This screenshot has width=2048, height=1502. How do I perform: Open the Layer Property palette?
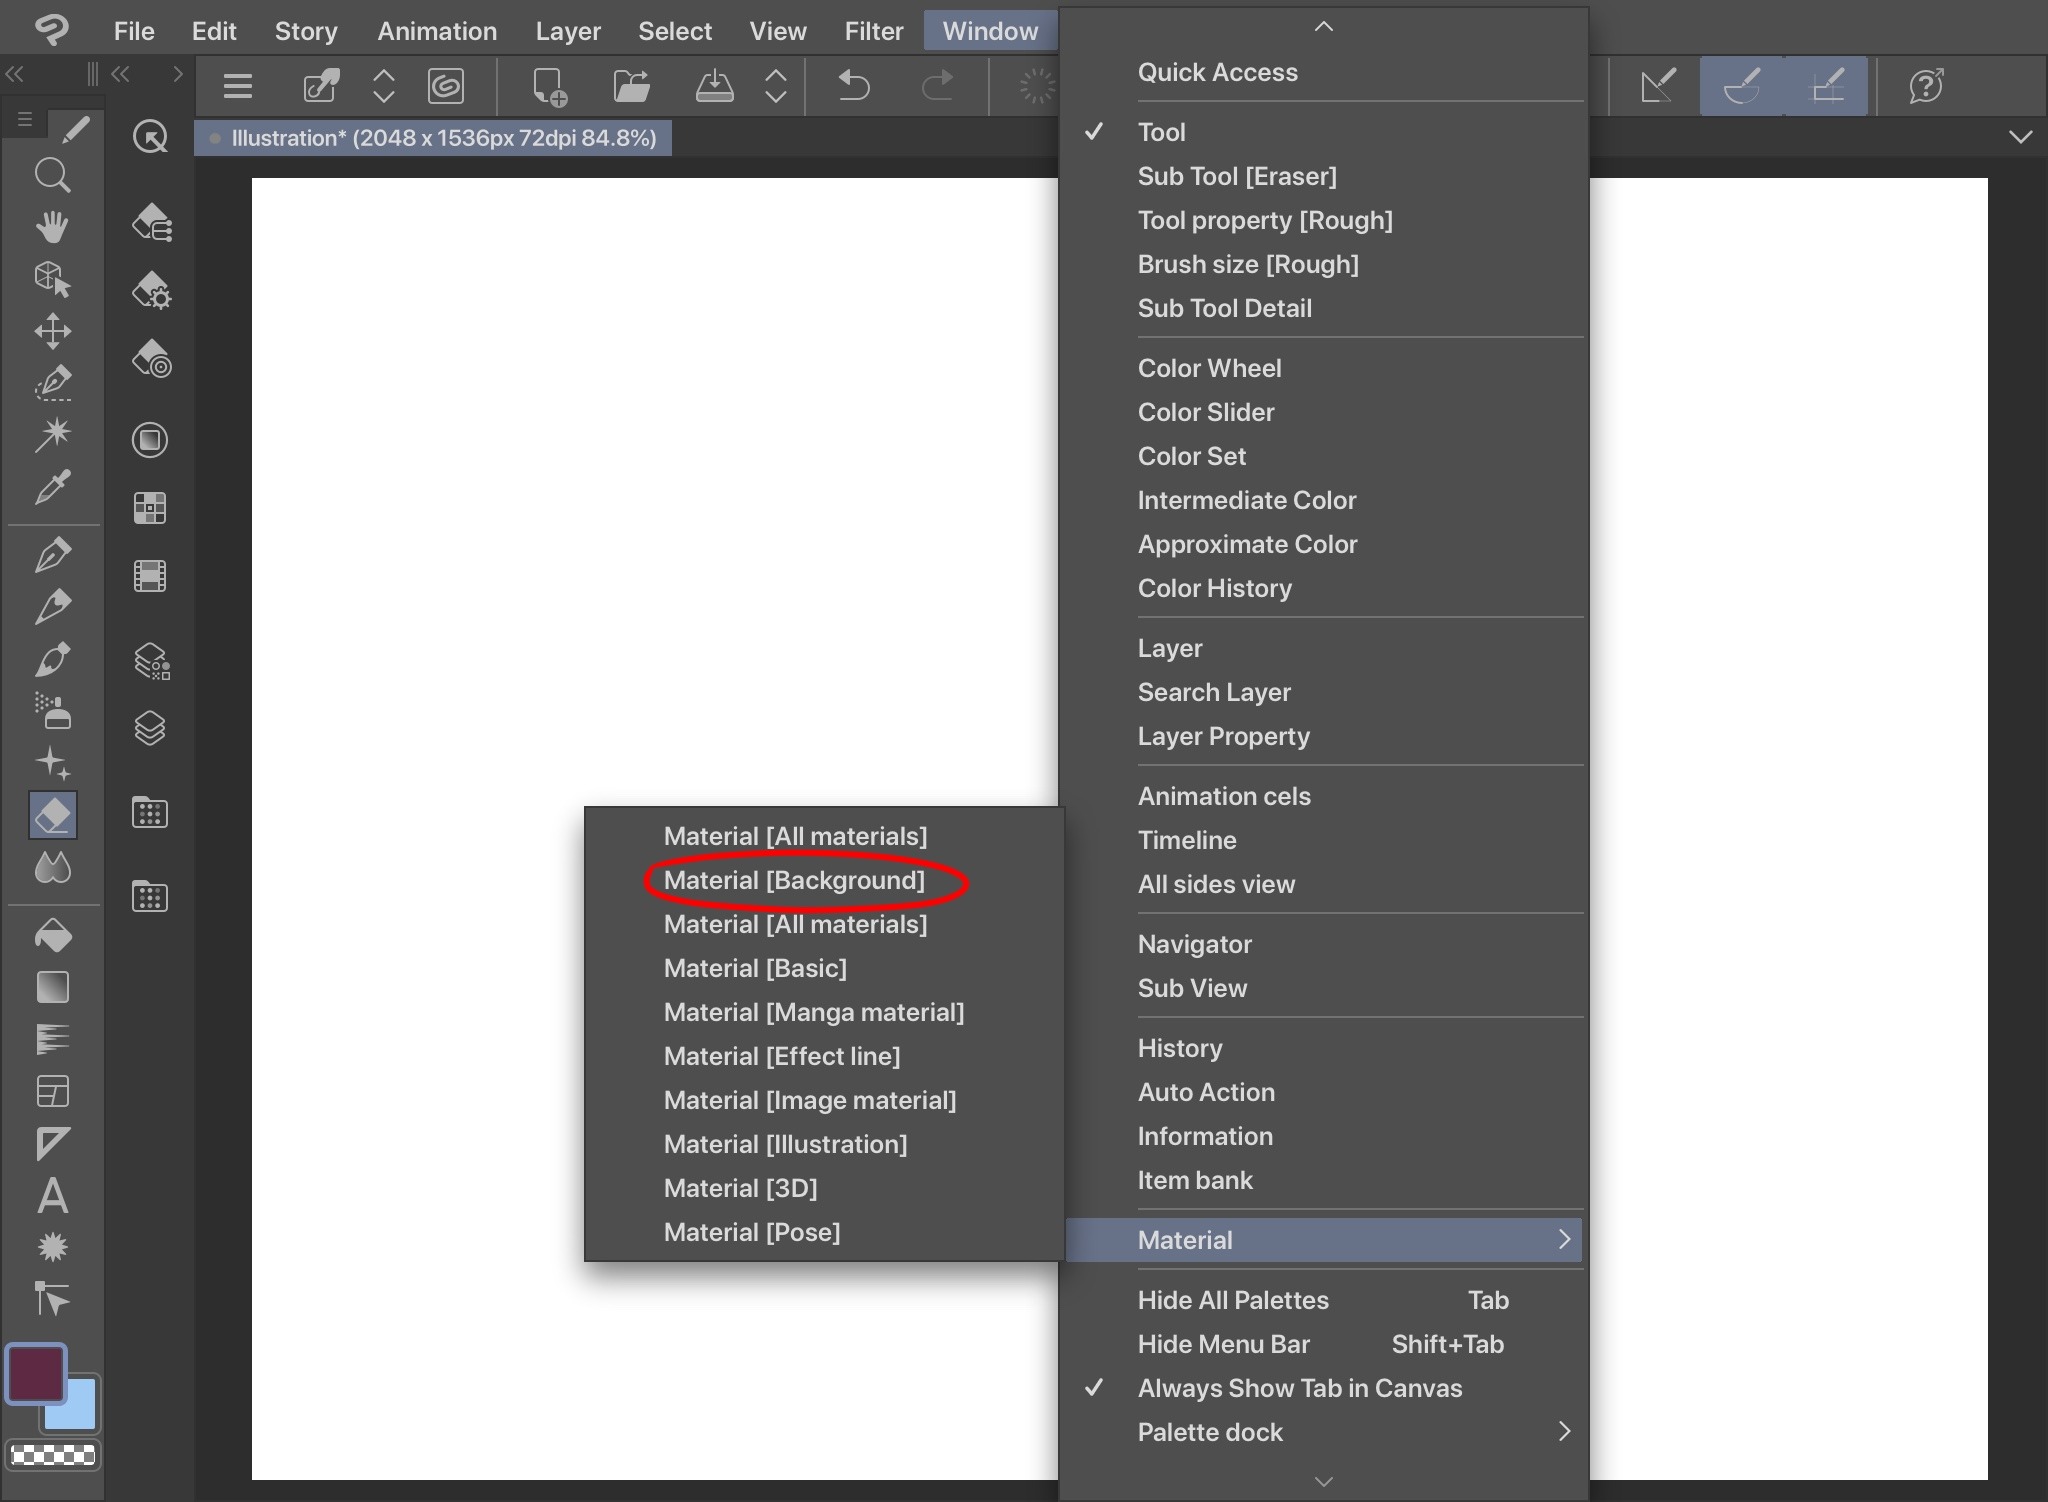tap(1324, 736)
